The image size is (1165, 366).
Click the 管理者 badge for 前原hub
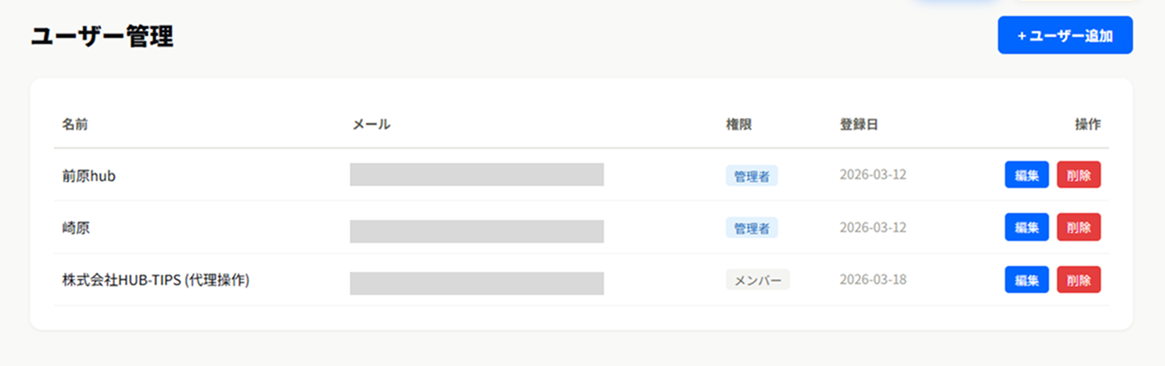pyautogui.click(x=752, y=175)
